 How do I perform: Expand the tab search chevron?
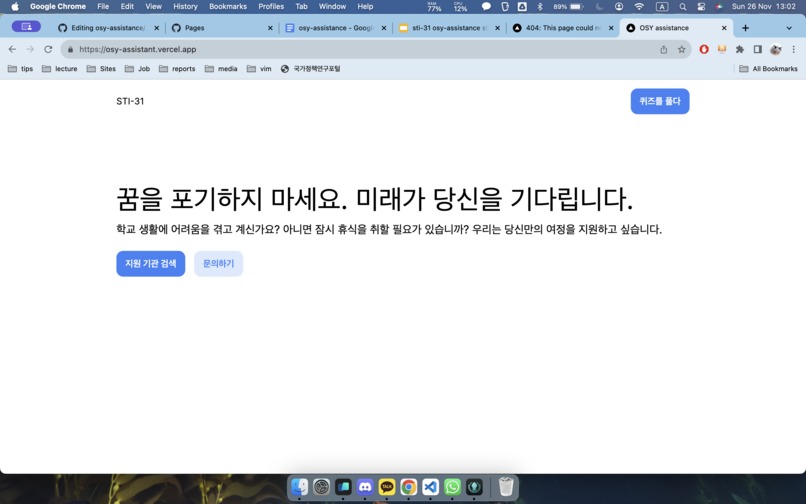[x=789, y=28]
